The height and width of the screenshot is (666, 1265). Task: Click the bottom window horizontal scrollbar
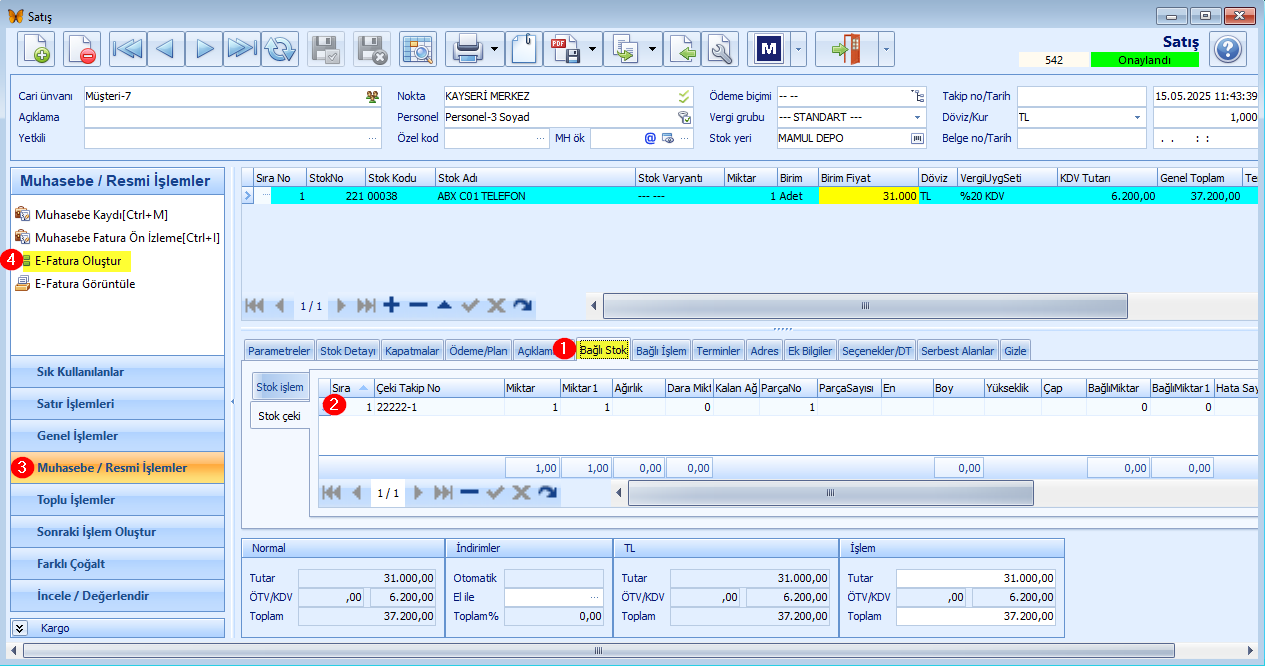tap(598, 649)
